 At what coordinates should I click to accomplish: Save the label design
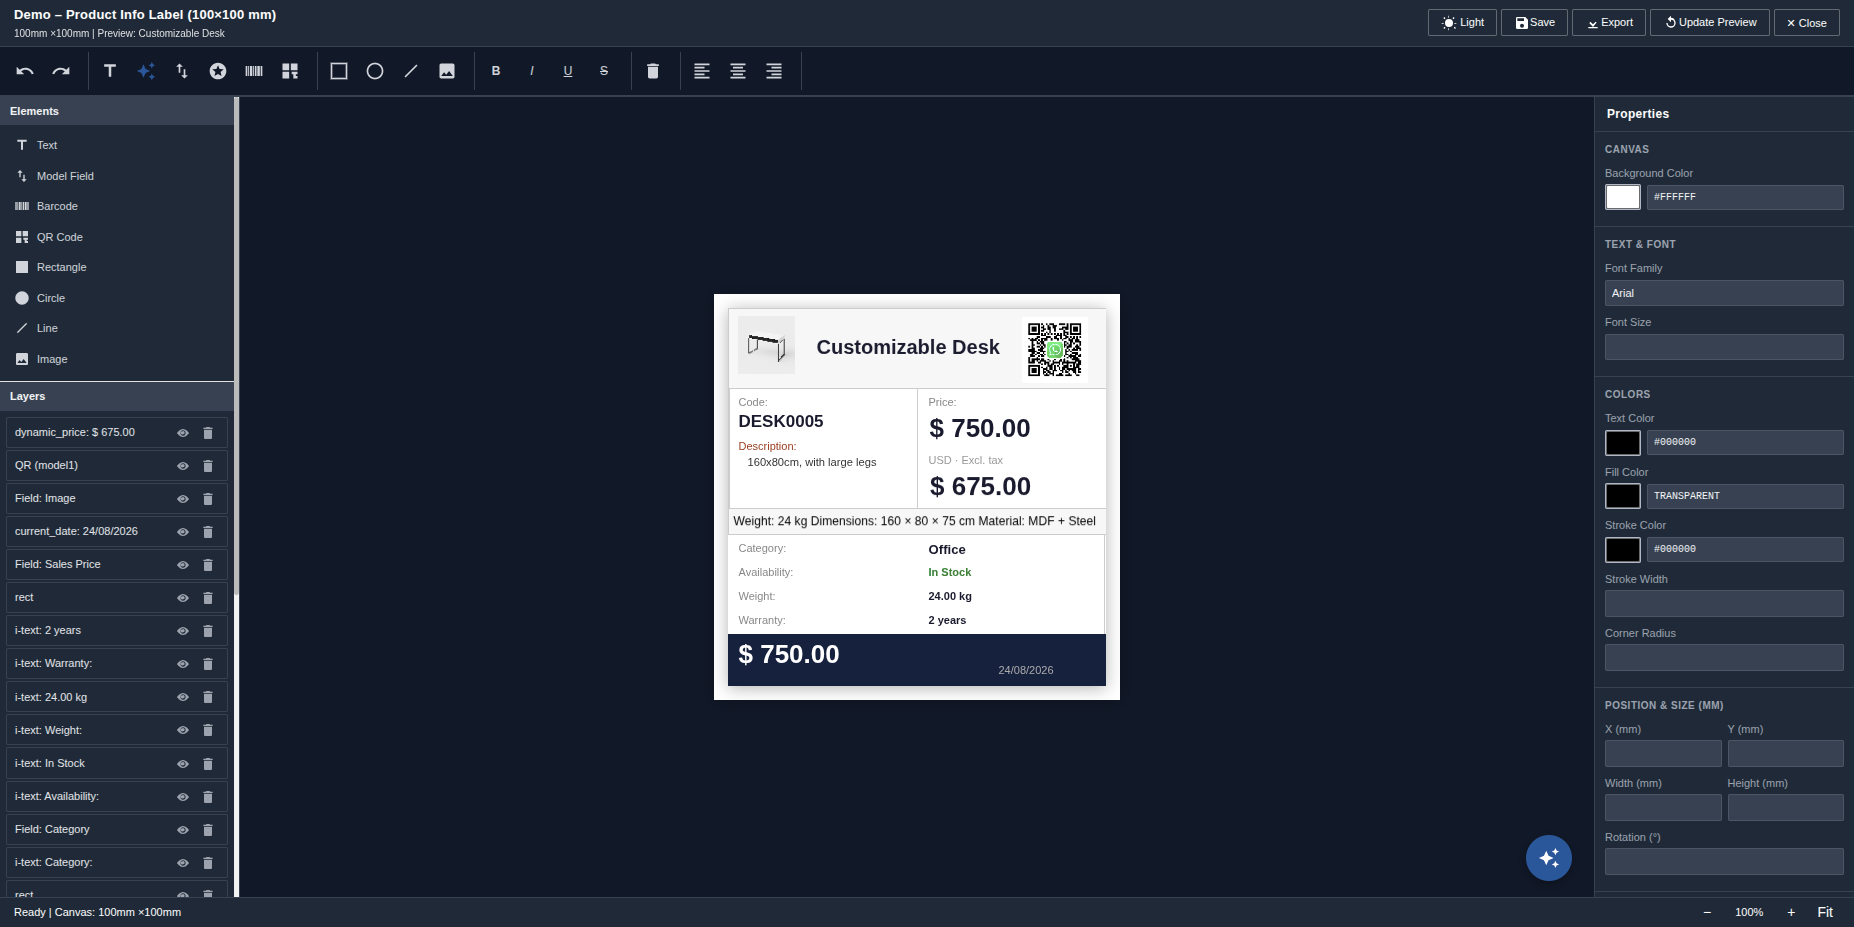1534,22
